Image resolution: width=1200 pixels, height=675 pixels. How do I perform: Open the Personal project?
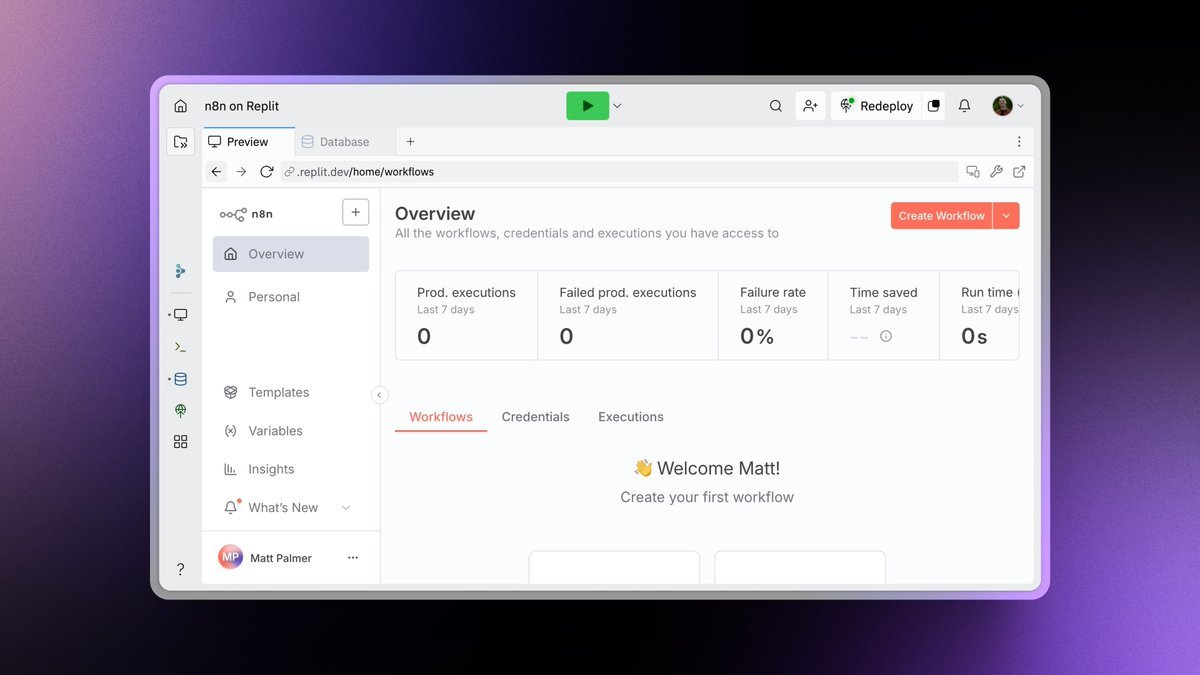coord(291,297)
